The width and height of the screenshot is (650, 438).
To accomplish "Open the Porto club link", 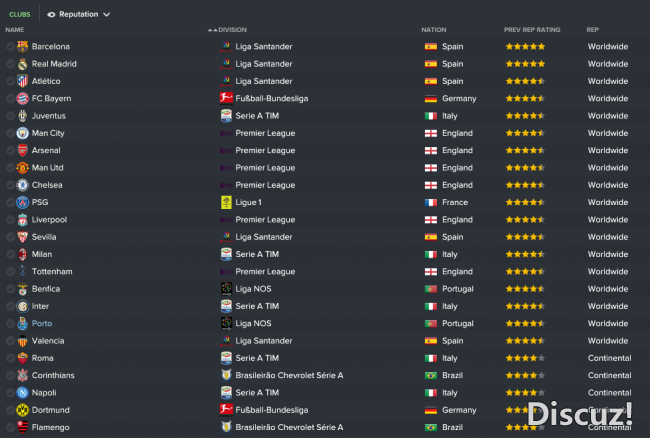I will [42, 323].
